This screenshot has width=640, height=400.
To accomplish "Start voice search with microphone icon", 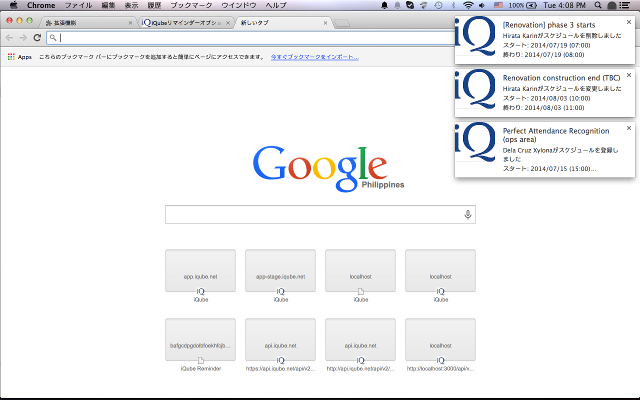I will pos(468,214).
